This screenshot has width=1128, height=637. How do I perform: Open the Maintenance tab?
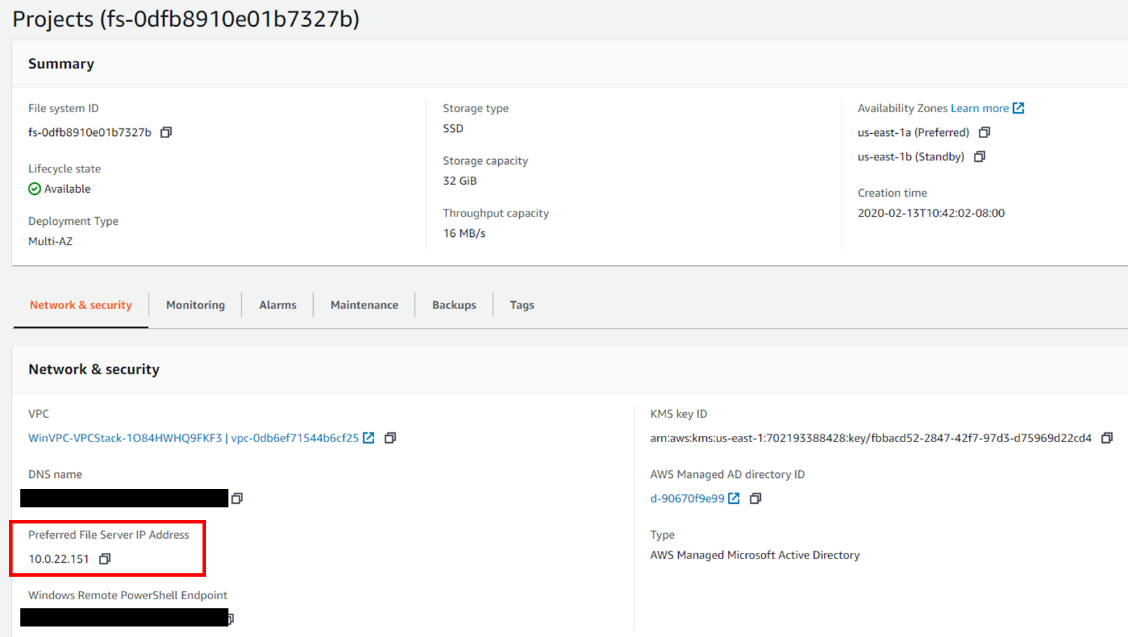click(x=364, y=305)
